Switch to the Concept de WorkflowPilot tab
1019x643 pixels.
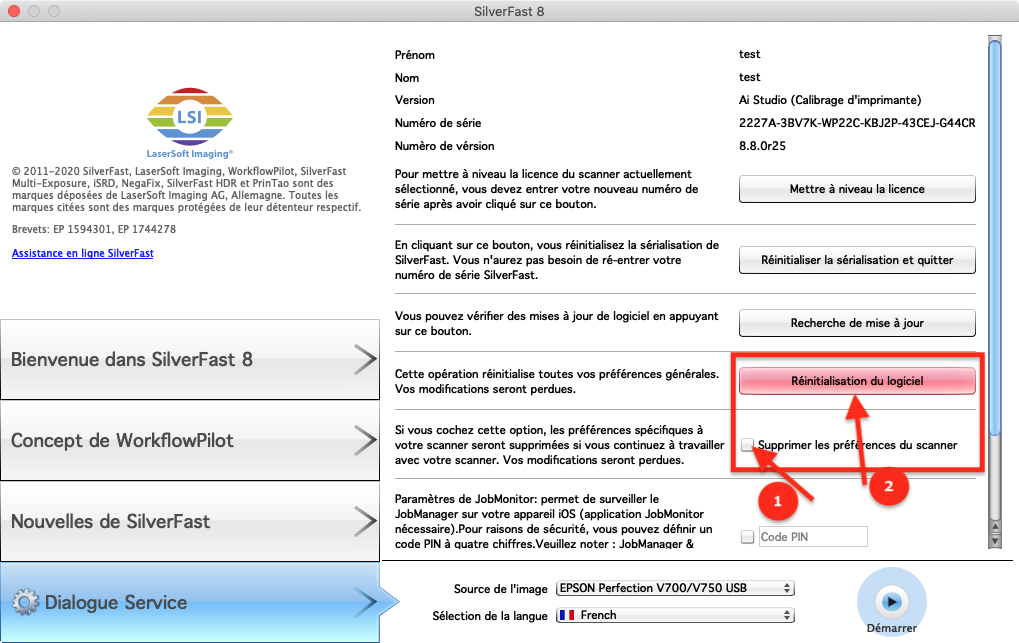point(190,440)
